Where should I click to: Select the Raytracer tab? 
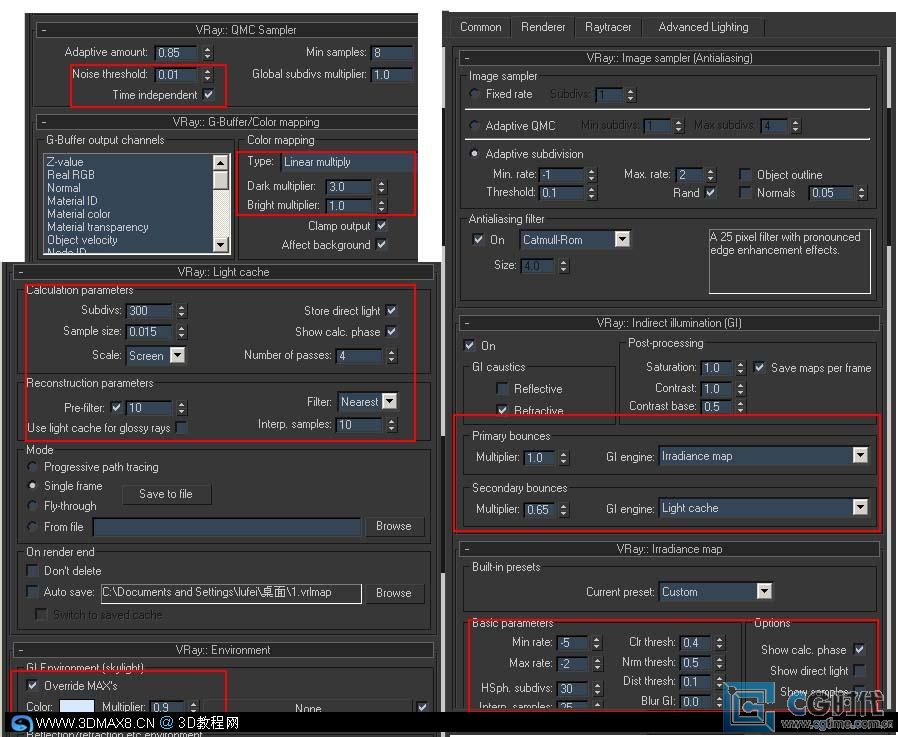[608, 27]
